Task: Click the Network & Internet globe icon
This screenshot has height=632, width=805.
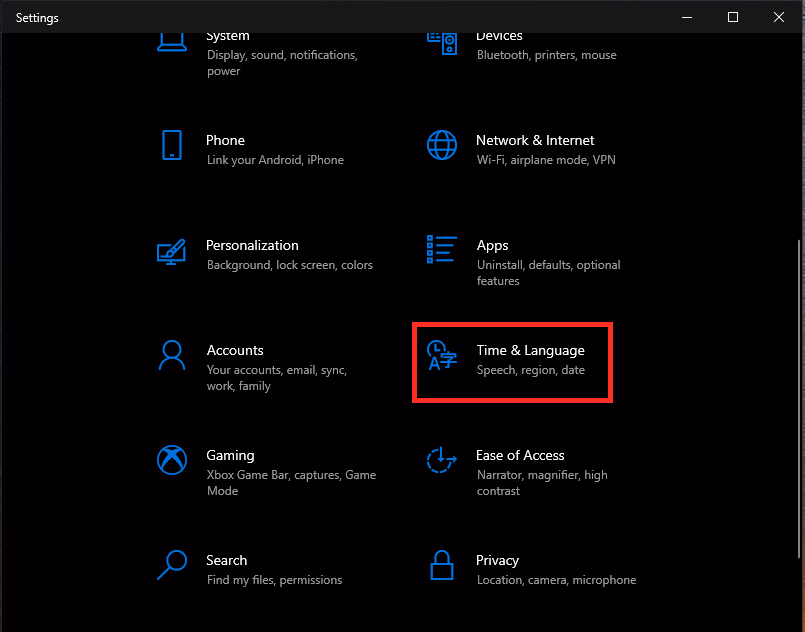Action: tap(441, 145)
